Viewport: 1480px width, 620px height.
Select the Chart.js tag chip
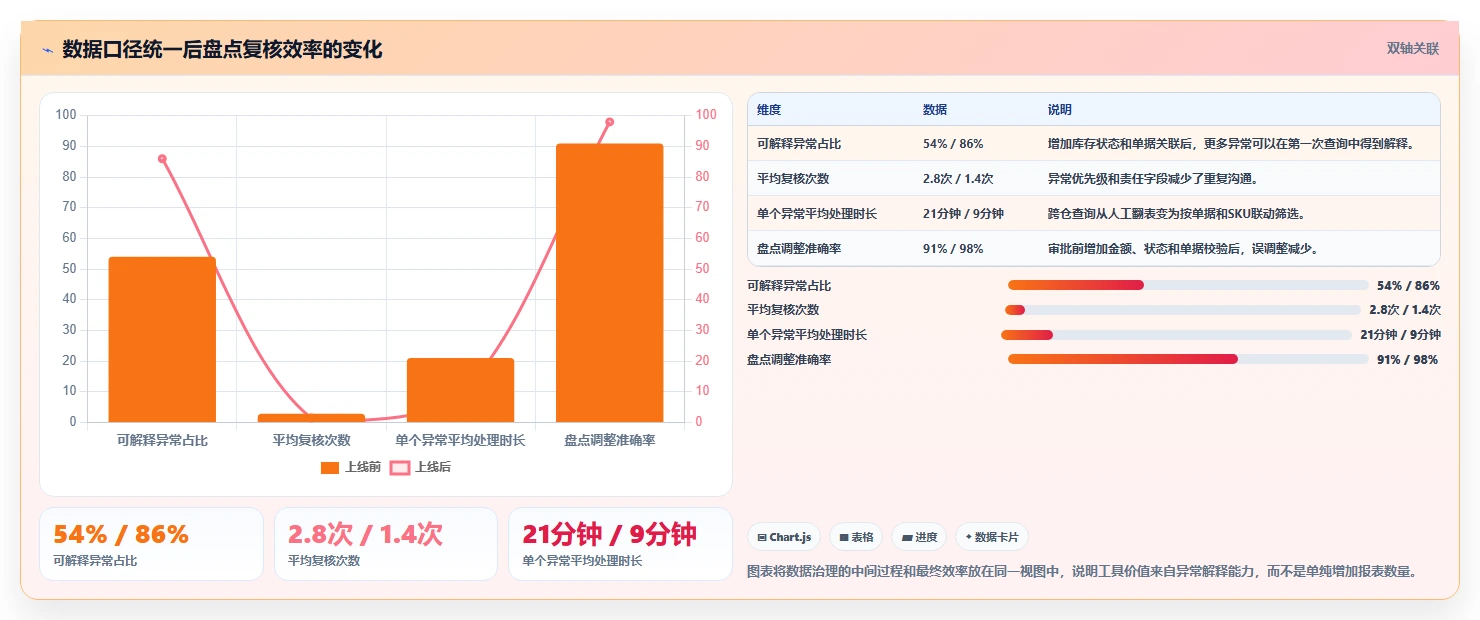784,537
